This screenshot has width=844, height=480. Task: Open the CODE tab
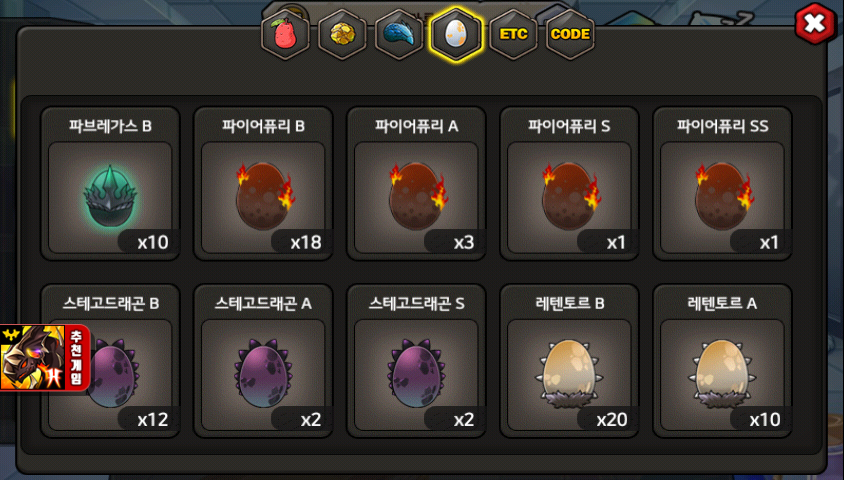click(x=570, y=34)
